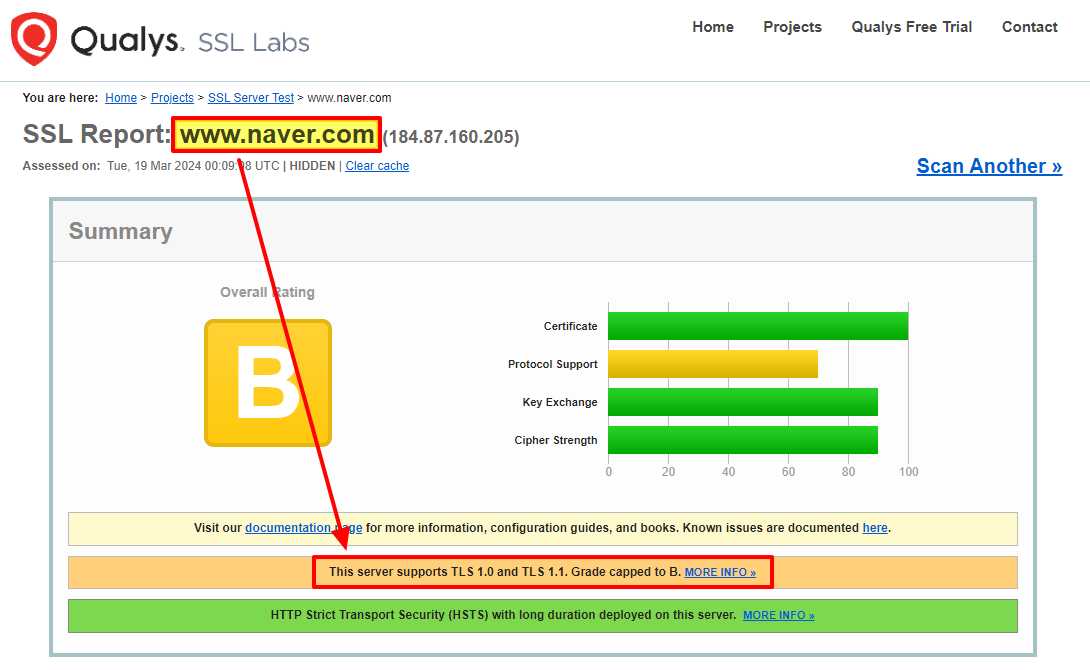Click the overall rating B grade badge

pyautogui.click(x=268, y=383)
